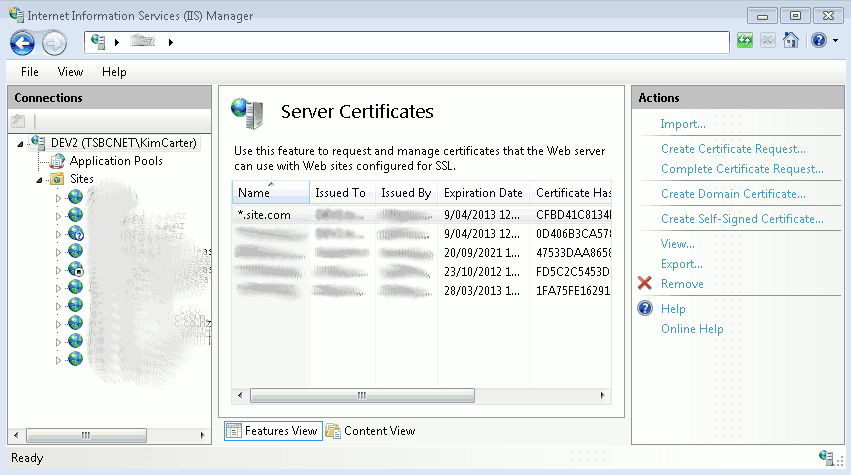Click the Home icon in the toolbar
The height and width of the screenshot is (475, 851).
coord(790,41)
